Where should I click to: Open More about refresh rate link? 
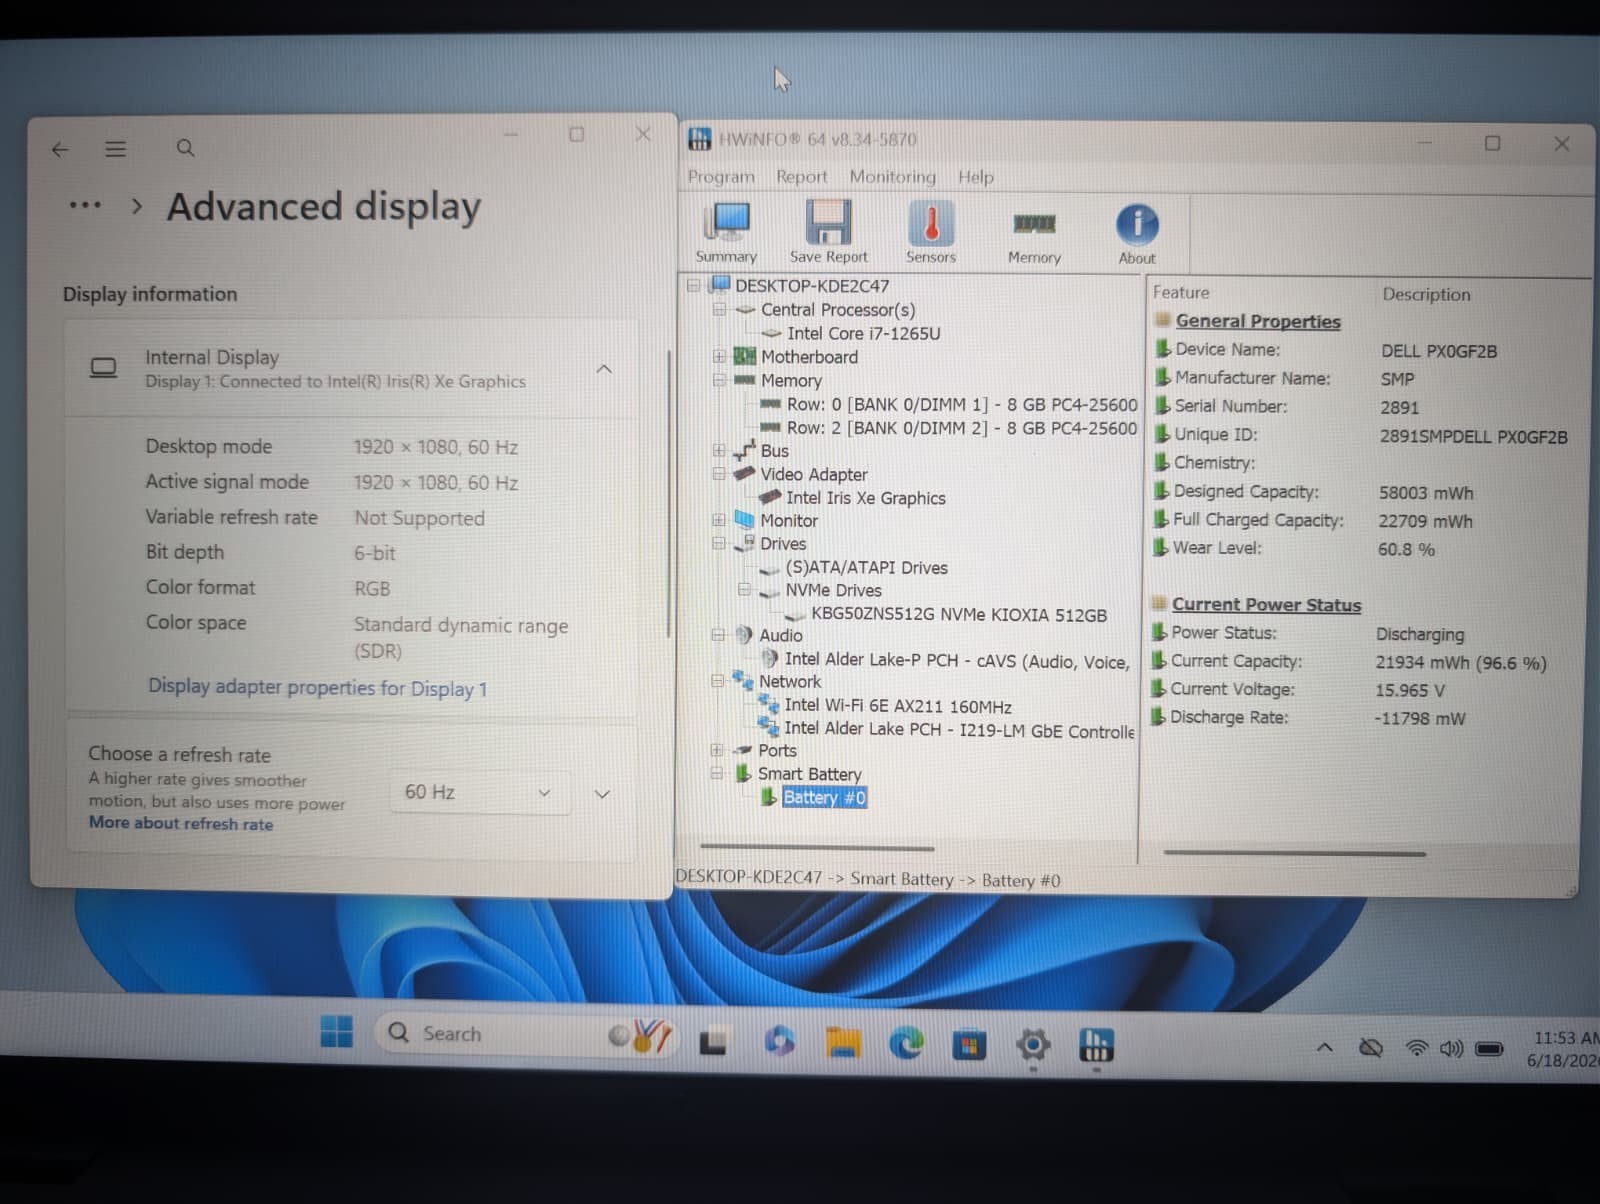[x=181, y=823]
